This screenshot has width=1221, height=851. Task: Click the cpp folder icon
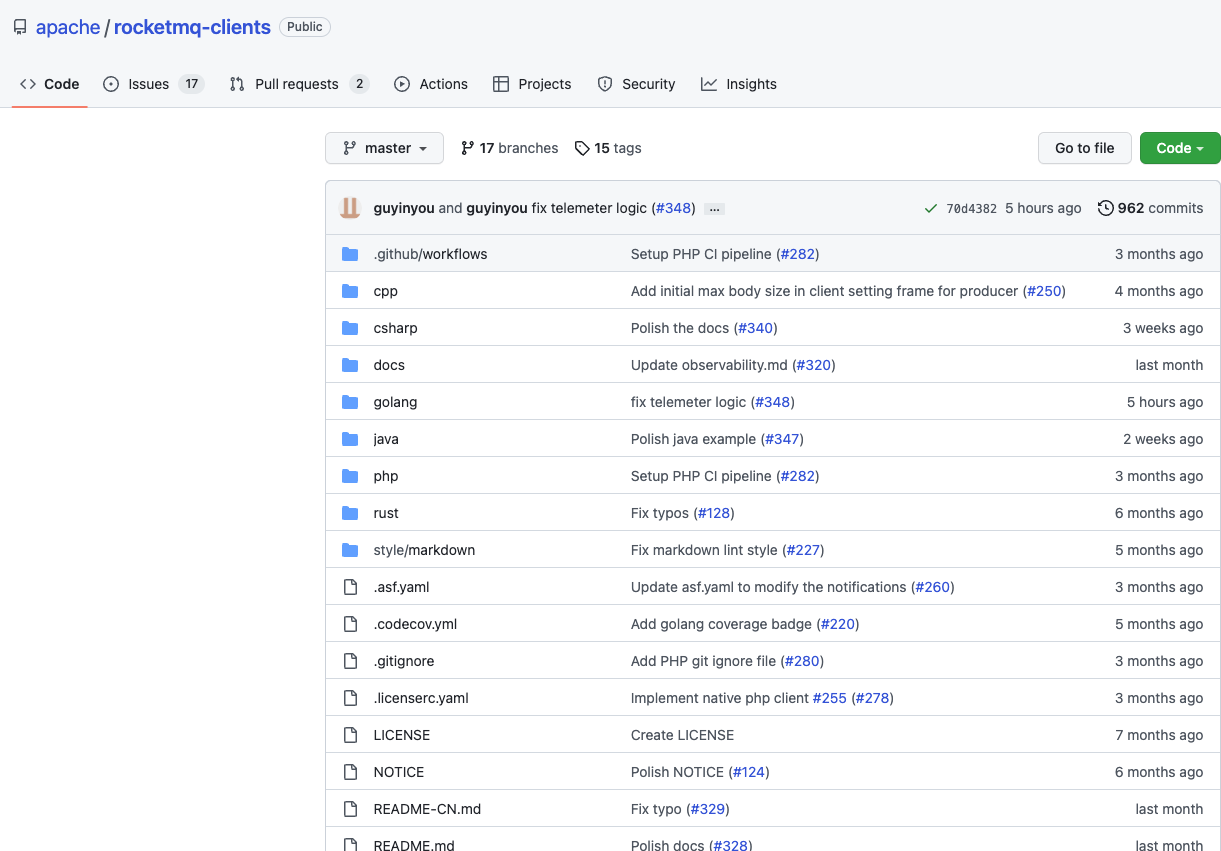tap(350, 291)
